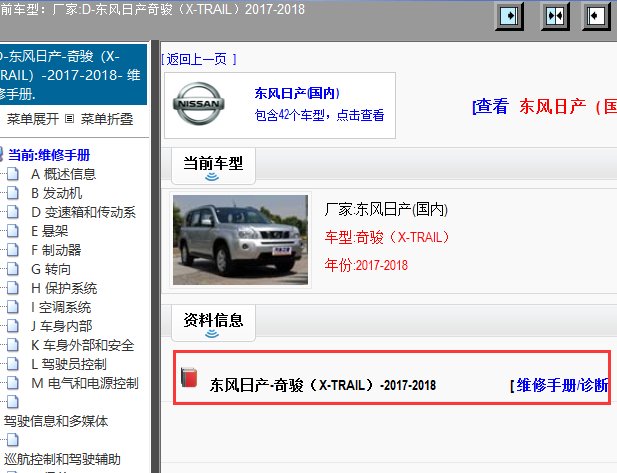Click the Nissan logo image

[x=199, y=103]
